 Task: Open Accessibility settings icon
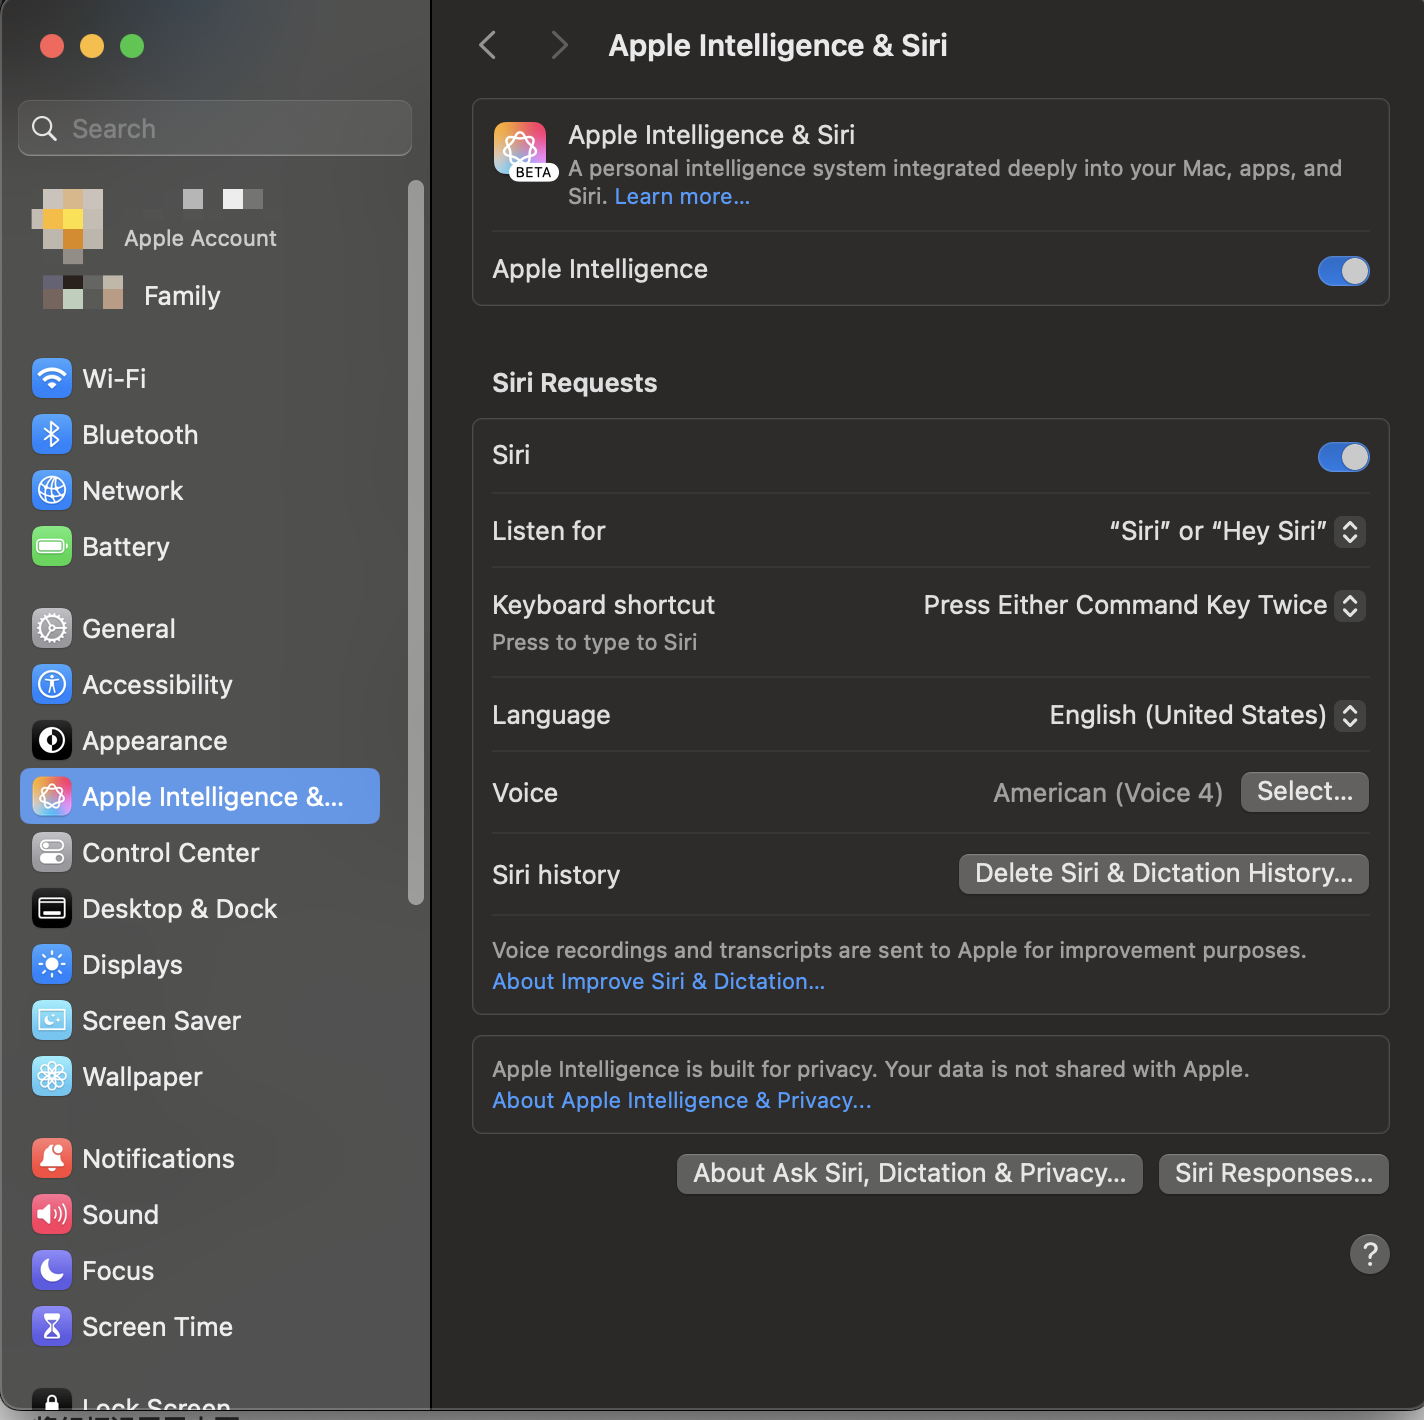[x=52, y=685]
